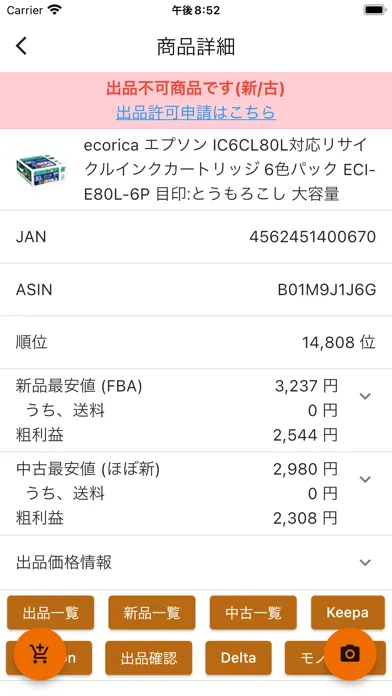This screenshot has height=696, width=392.
Task: Tap the 出品確認 button
Action: [149, 658]
